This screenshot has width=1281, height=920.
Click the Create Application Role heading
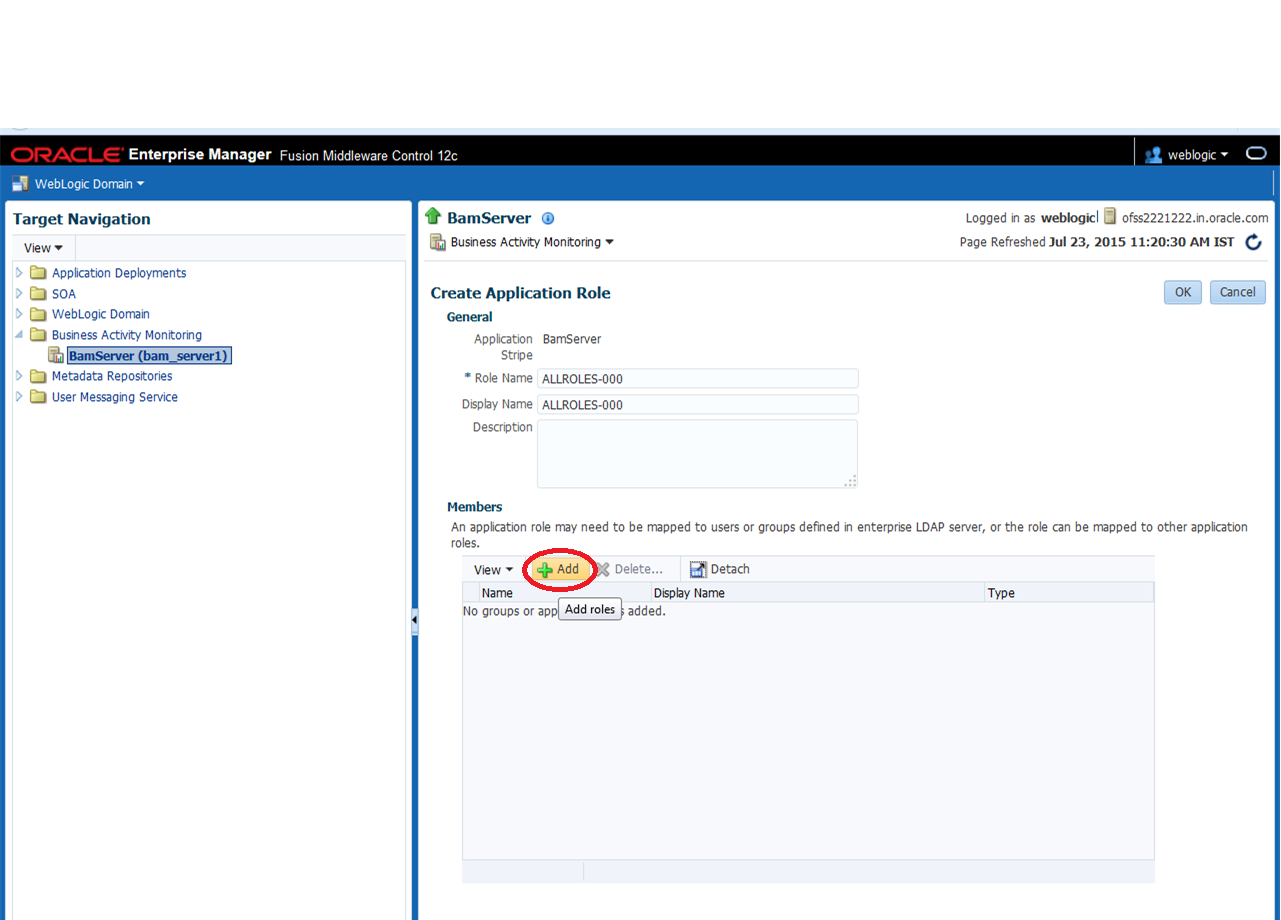[x=521, y=293]
